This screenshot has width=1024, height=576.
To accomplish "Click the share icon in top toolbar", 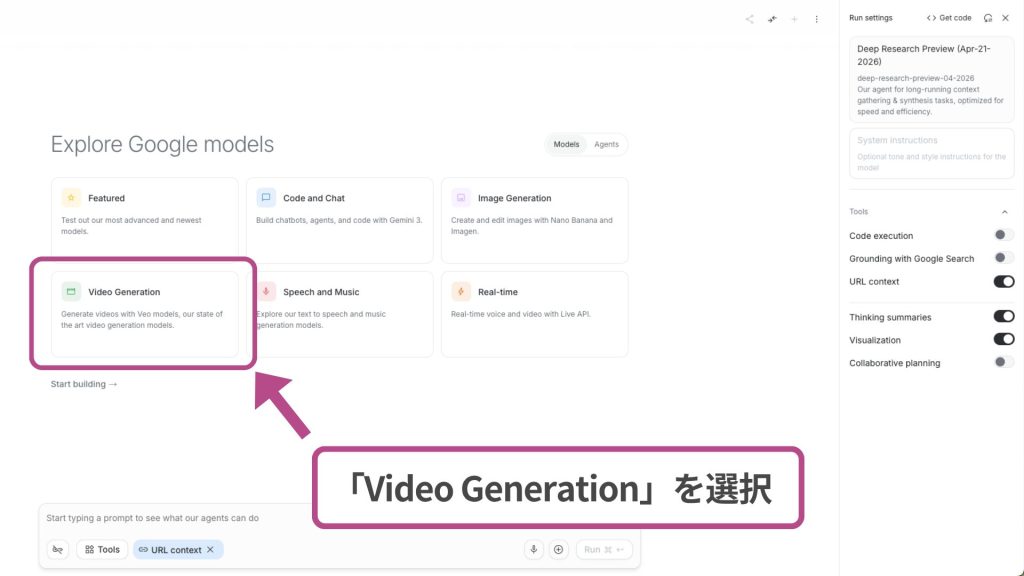I will (750, 19).
